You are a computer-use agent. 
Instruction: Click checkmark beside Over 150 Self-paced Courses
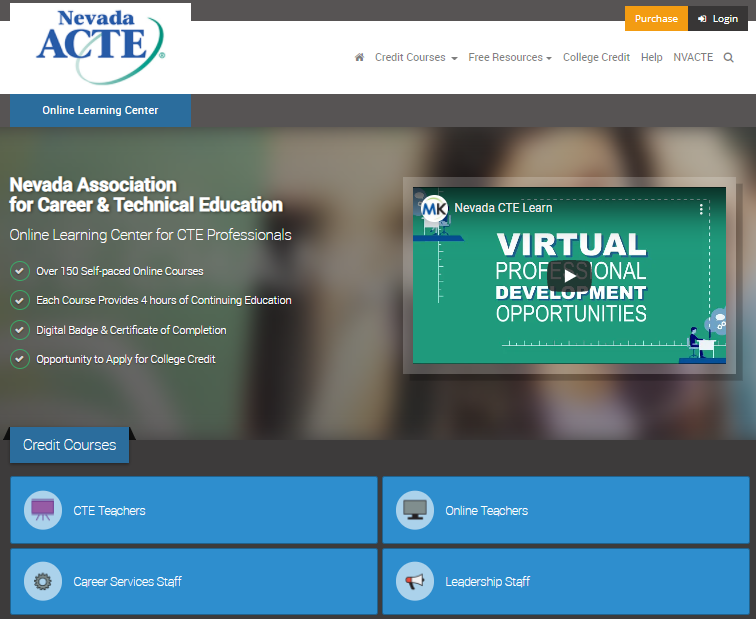(20, 271)
